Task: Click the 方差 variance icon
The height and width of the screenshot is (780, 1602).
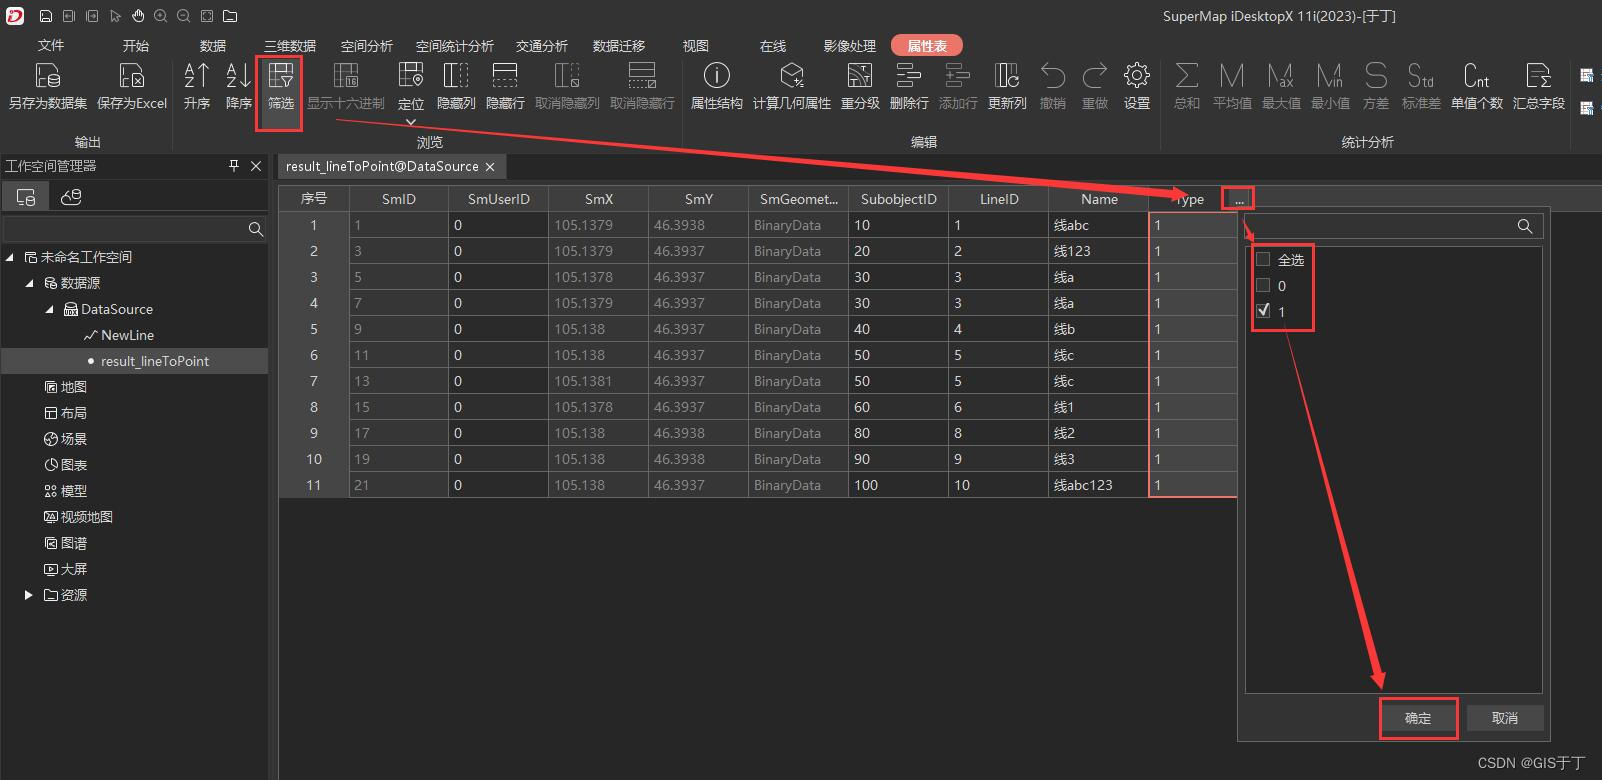Action: [x=1376, y=76]
